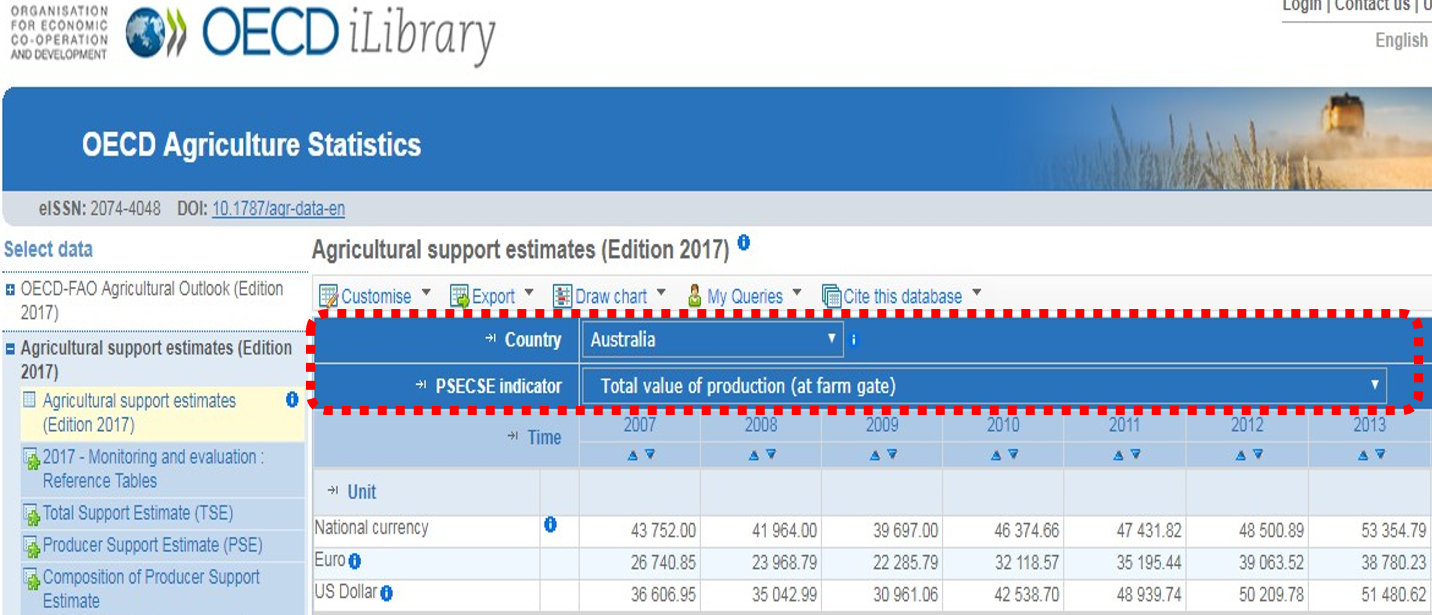Screen dimensions: 1432x615
Task: Select English language option
Action: coord(1402,41)
